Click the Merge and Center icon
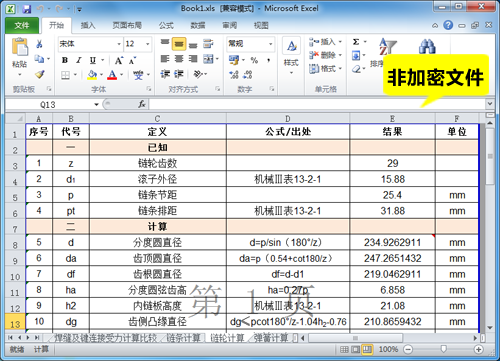 (209, 59)
